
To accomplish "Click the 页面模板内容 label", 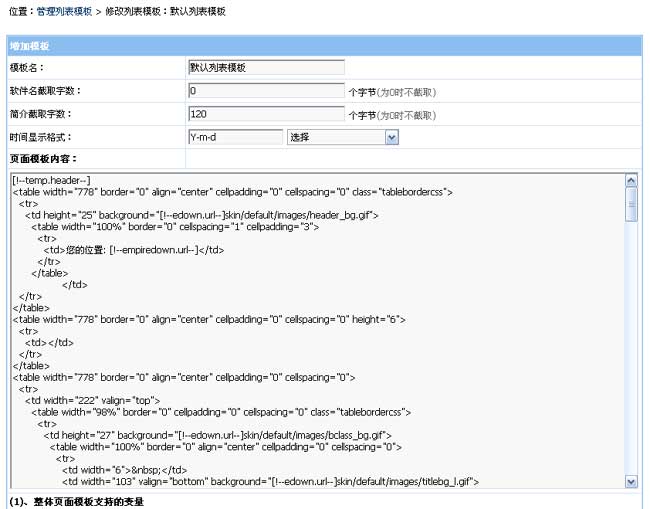I will point(43,159).
